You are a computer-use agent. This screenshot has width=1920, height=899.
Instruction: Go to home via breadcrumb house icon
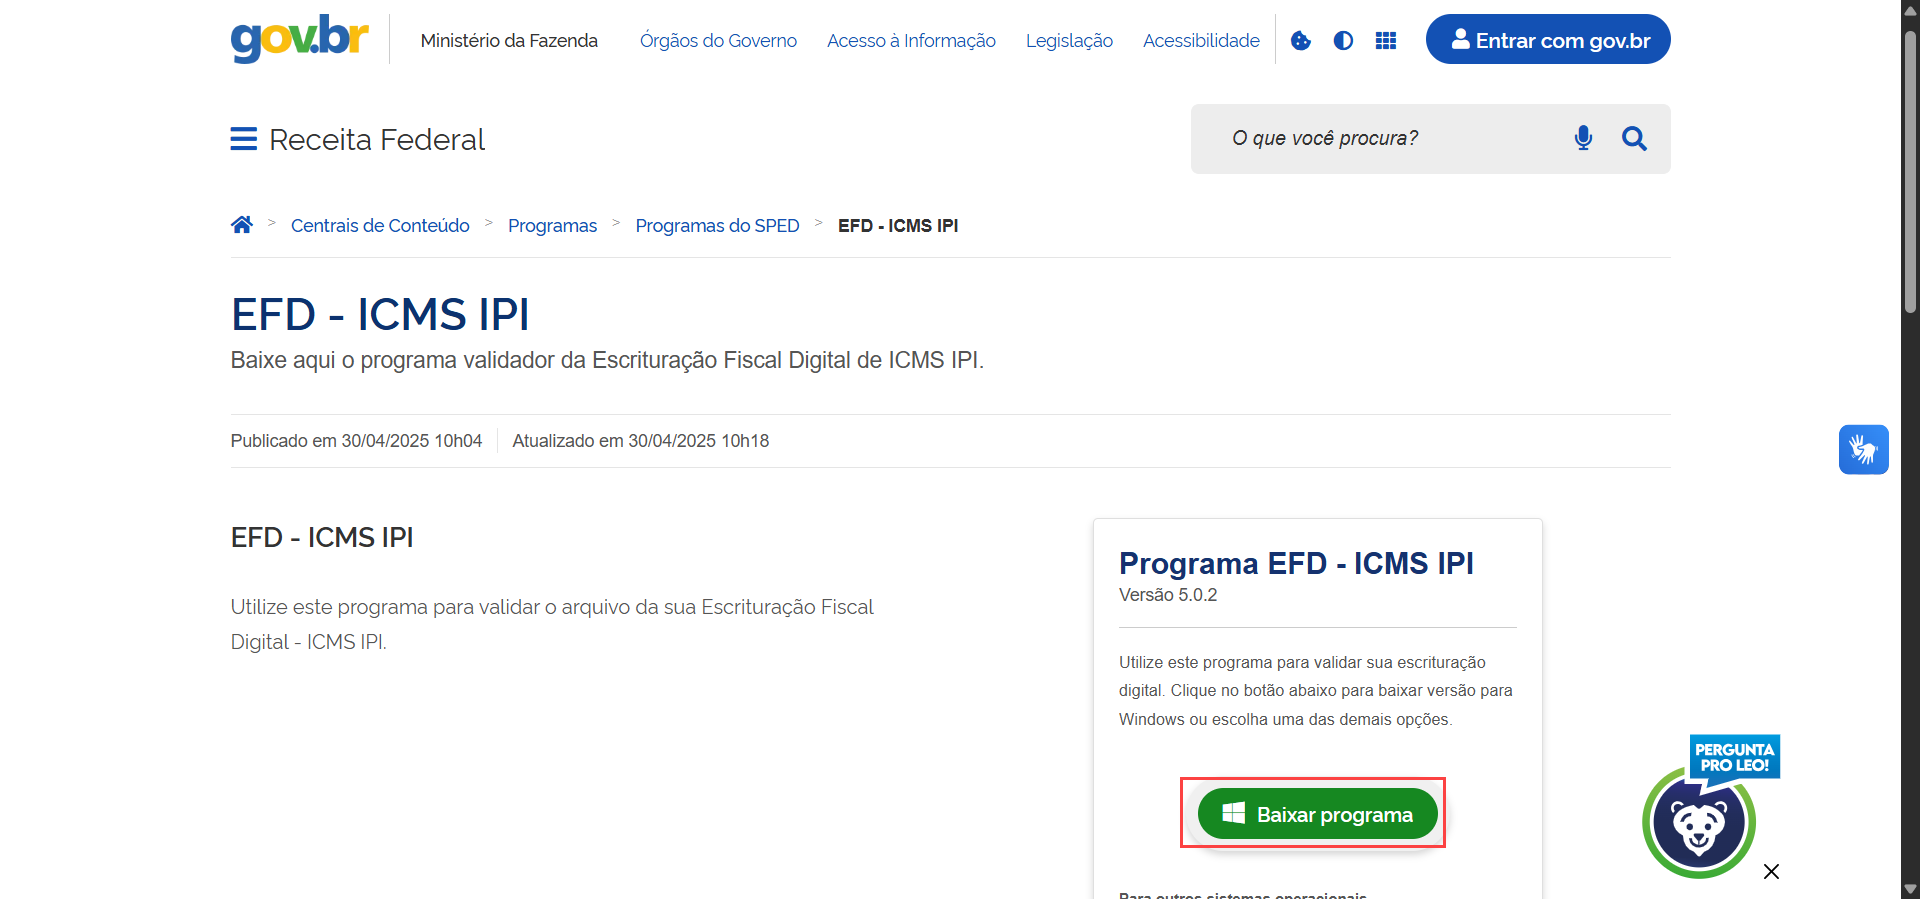[x=242, y=225]
